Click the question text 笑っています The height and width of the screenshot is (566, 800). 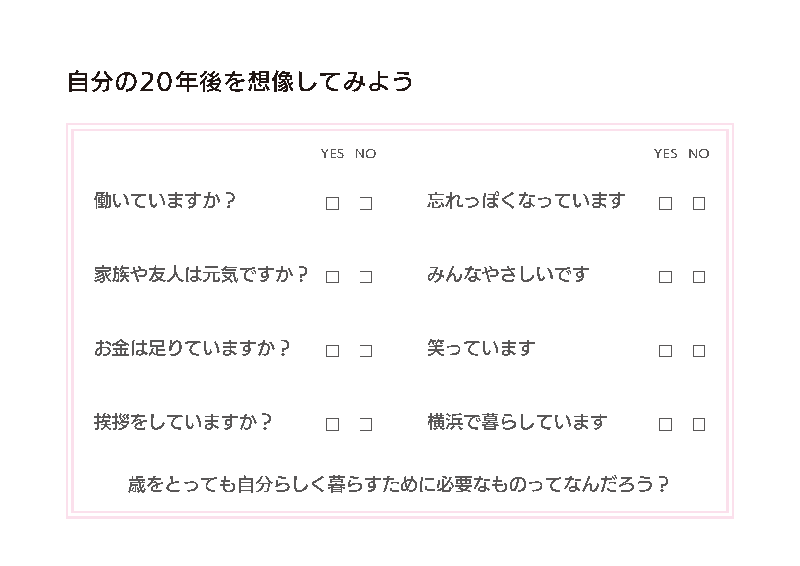(x=481, y=348)
